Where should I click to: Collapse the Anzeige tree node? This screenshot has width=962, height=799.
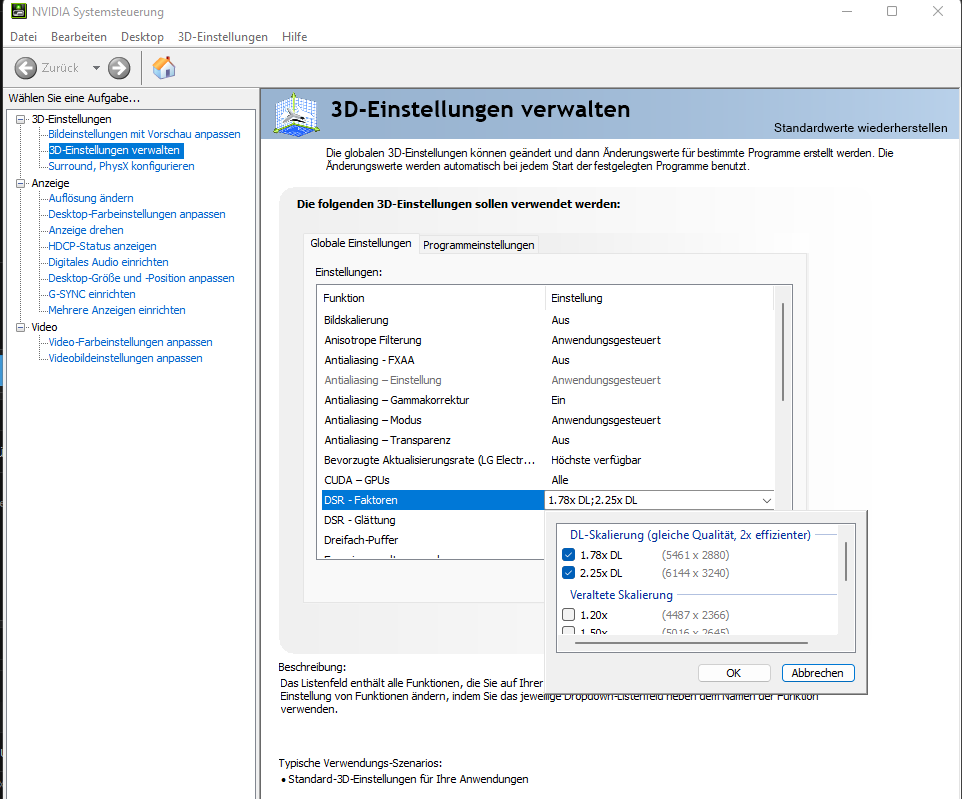(x=21, y=183)
